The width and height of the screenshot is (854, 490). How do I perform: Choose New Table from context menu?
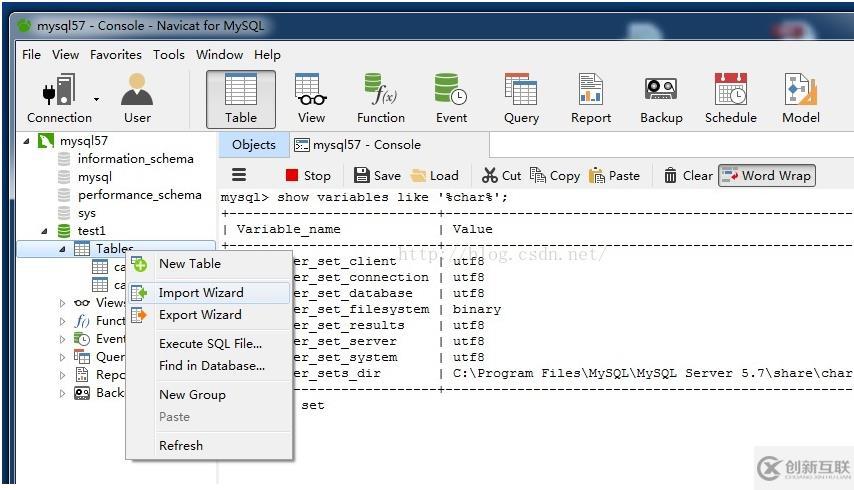[x=210, y=264]
